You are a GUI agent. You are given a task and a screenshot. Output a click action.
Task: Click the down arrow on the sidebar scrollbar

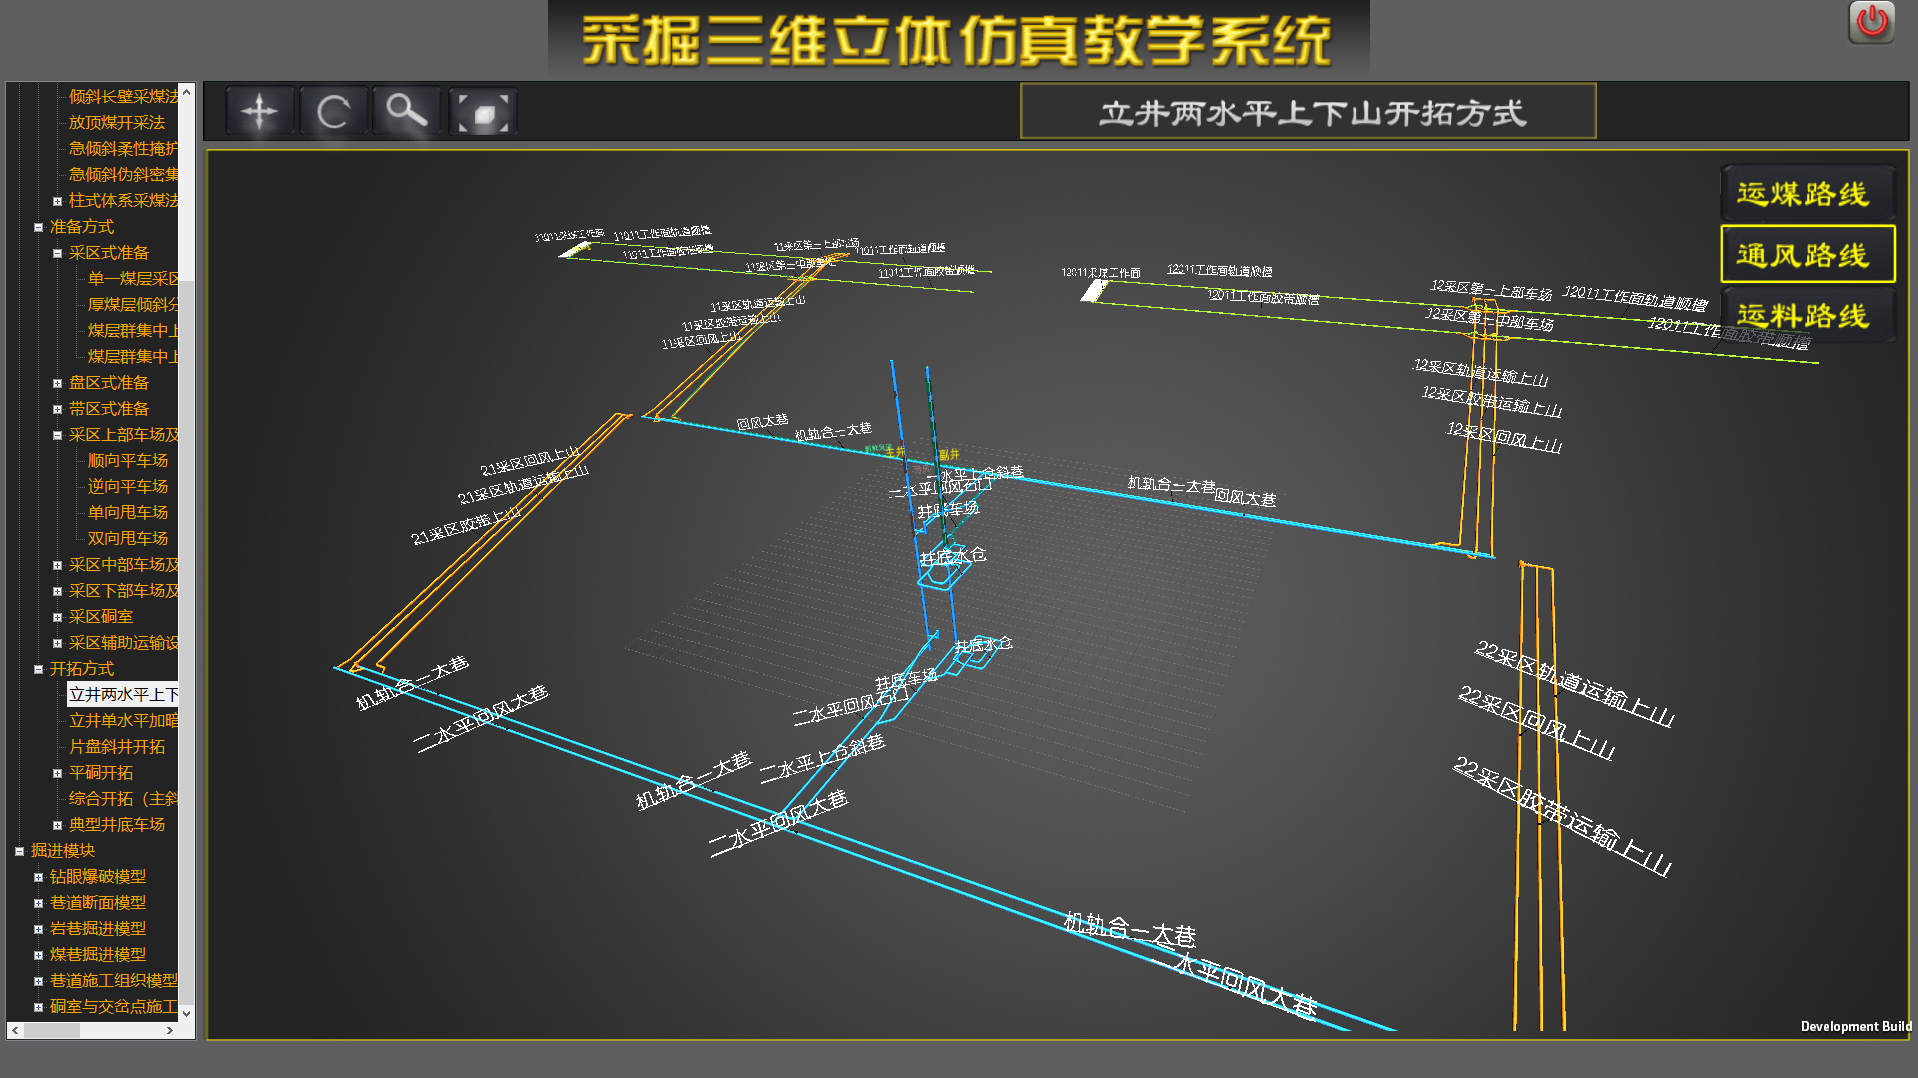pos(187,1011)
